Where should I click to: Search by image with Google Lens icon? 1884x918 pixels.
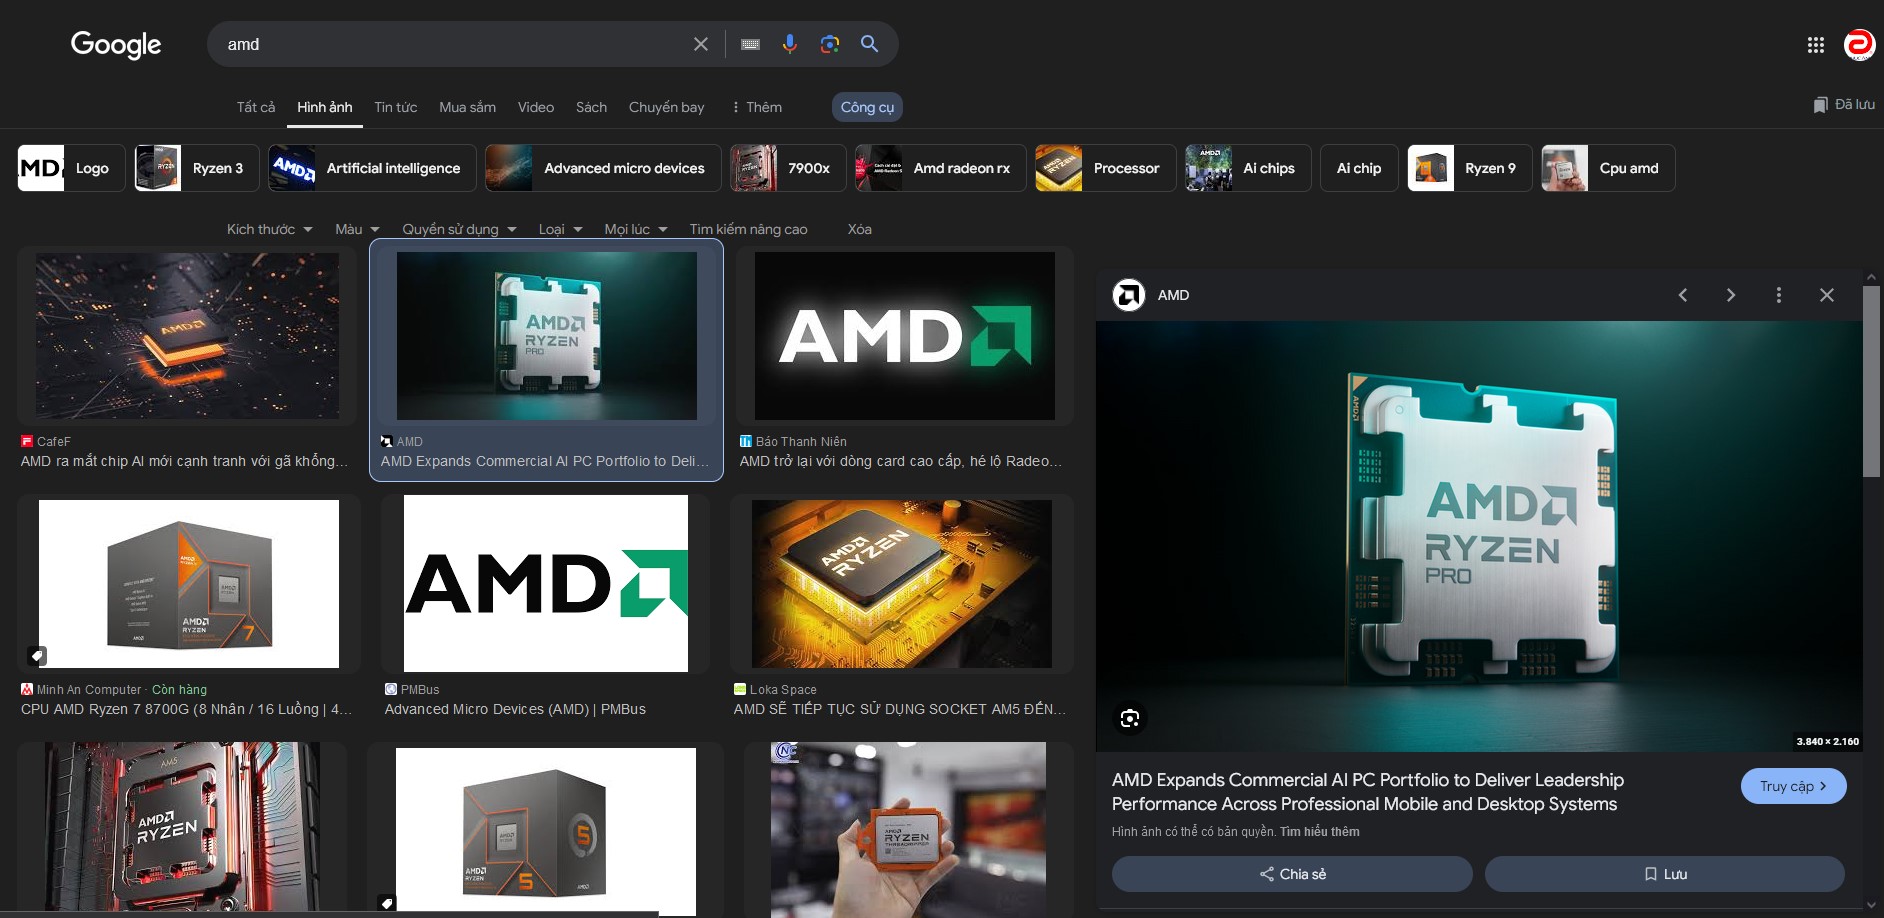(x=830, y=44)
